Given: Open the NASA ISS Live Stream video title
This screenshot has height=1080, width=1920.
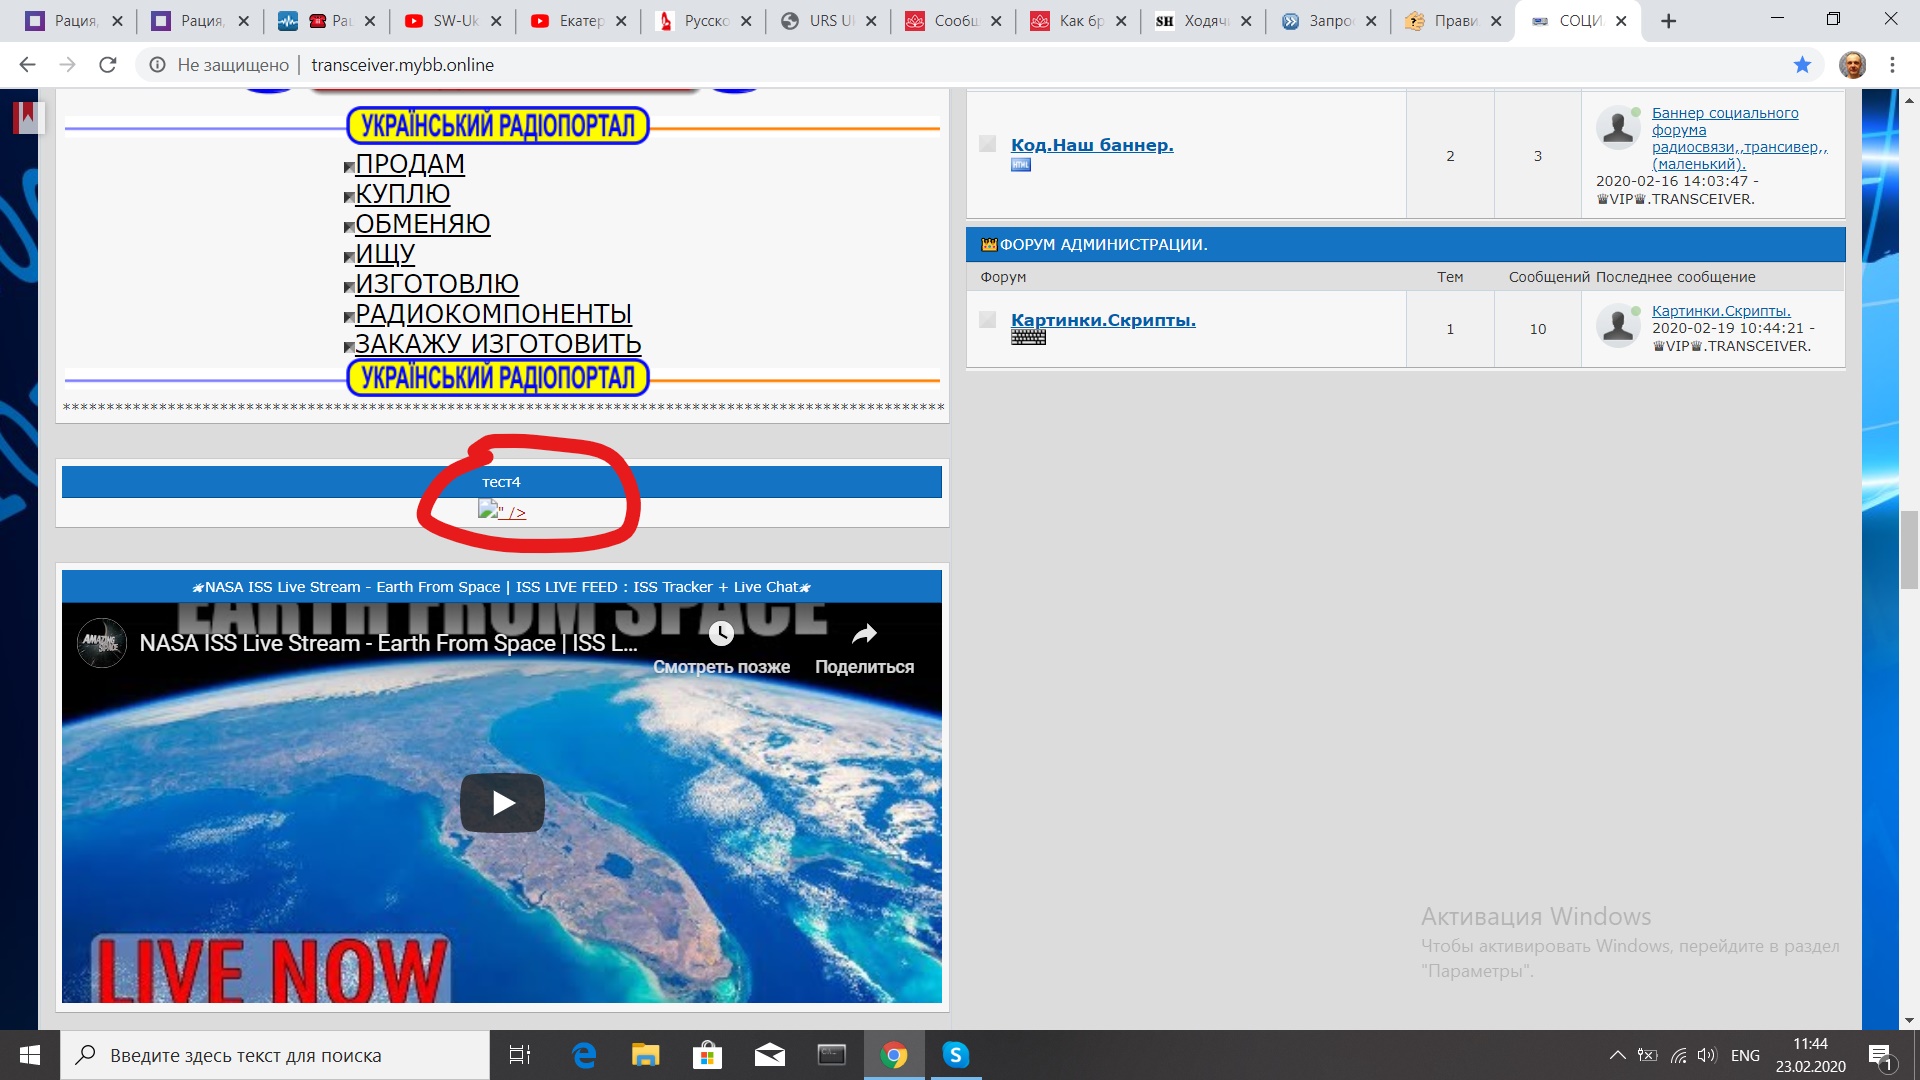Looking at the screenshot, I should 388,643.
